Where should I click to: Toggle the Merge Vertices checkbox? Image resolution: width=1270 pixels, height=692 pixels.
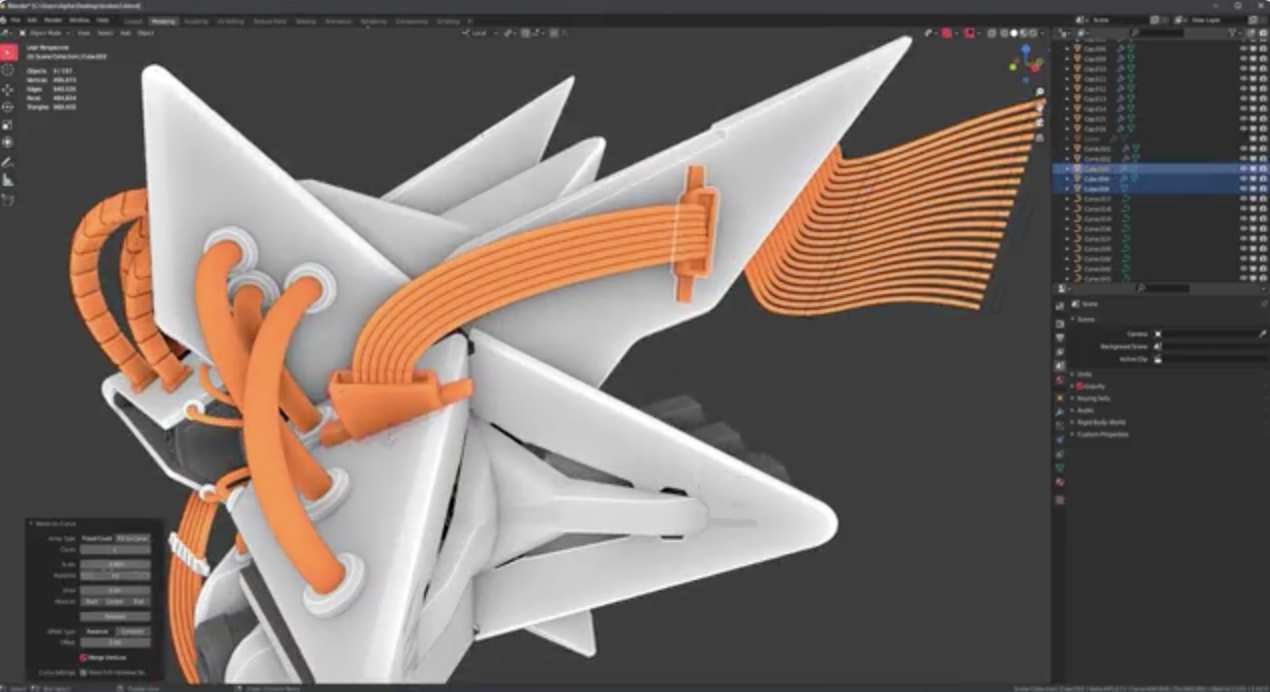(84, 657)
